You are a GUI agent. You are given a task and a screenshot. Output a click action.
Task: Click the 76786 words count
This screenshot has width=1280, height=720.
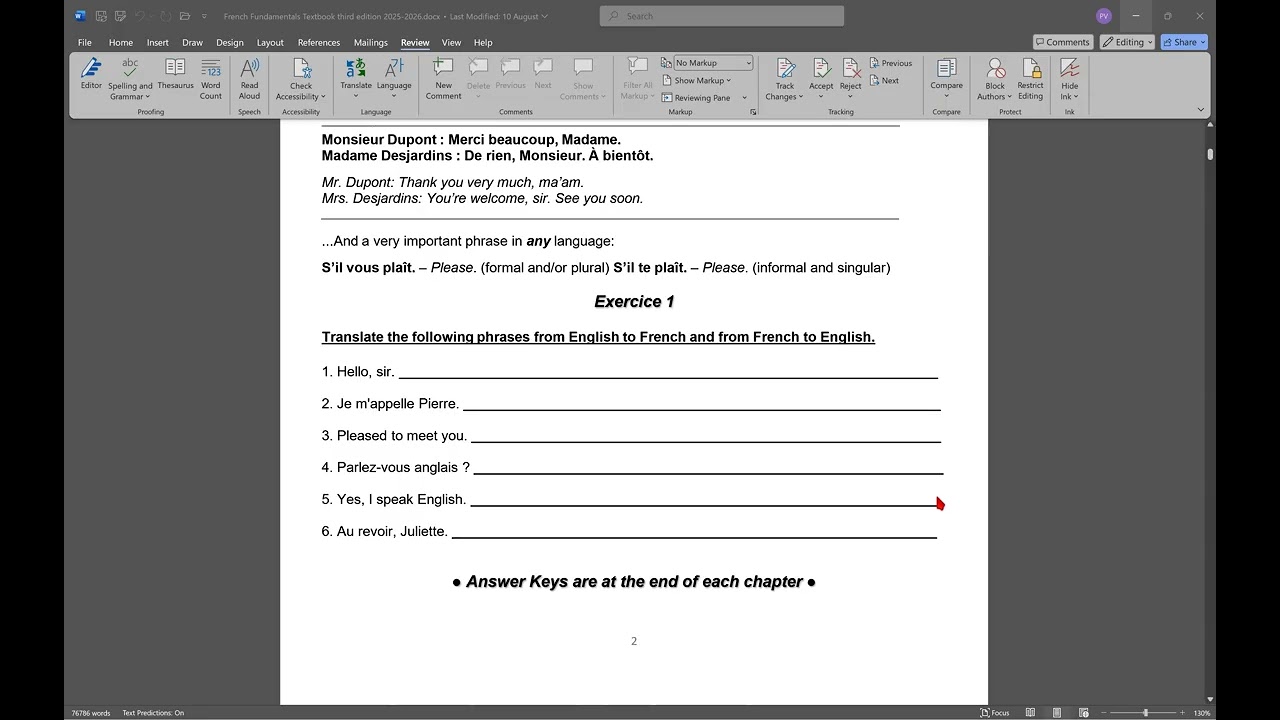tap(90, 713)
